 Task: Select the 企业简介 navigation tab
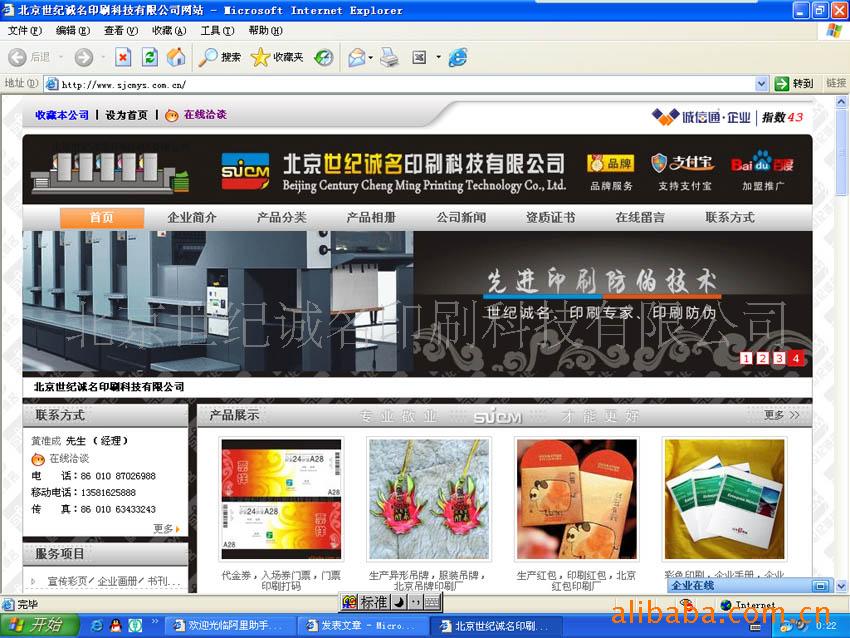[192, 218]
